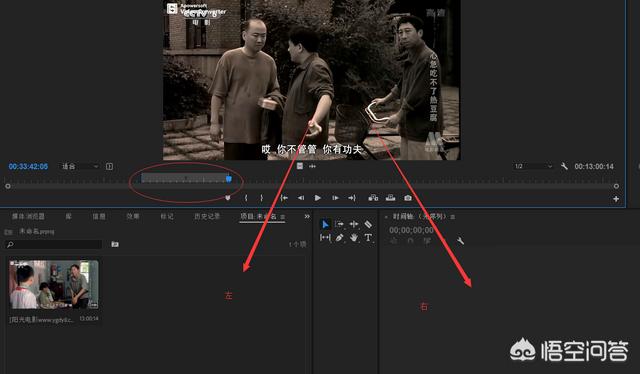Image resolution: width=640 pixels, height=374 pixels.
Task: Jump to the In point
Action: tap(284, 198)
